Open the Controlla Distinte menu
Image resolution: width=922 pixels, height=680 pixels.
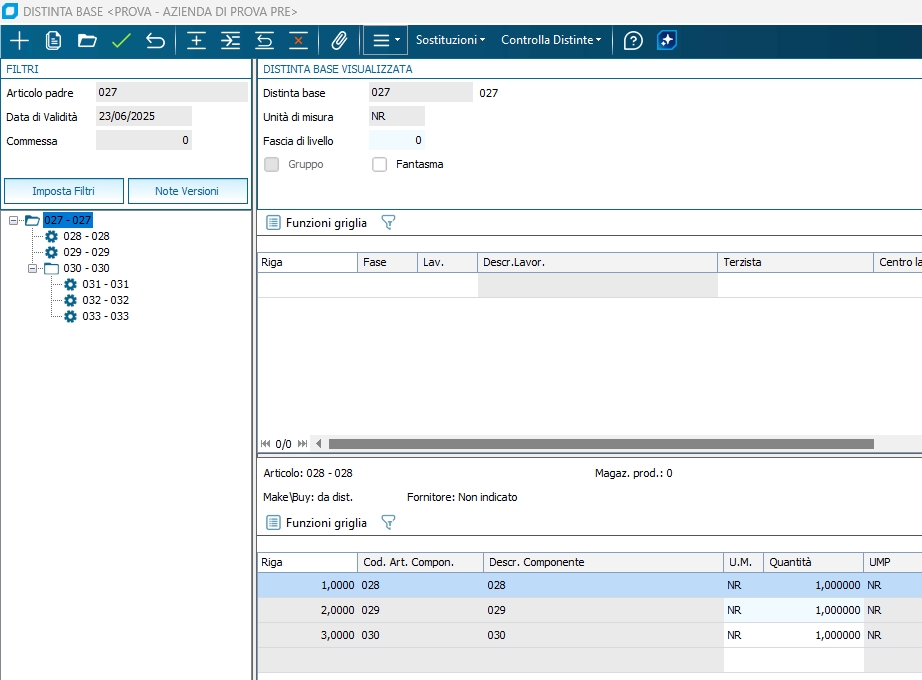[x=551, y=41]
